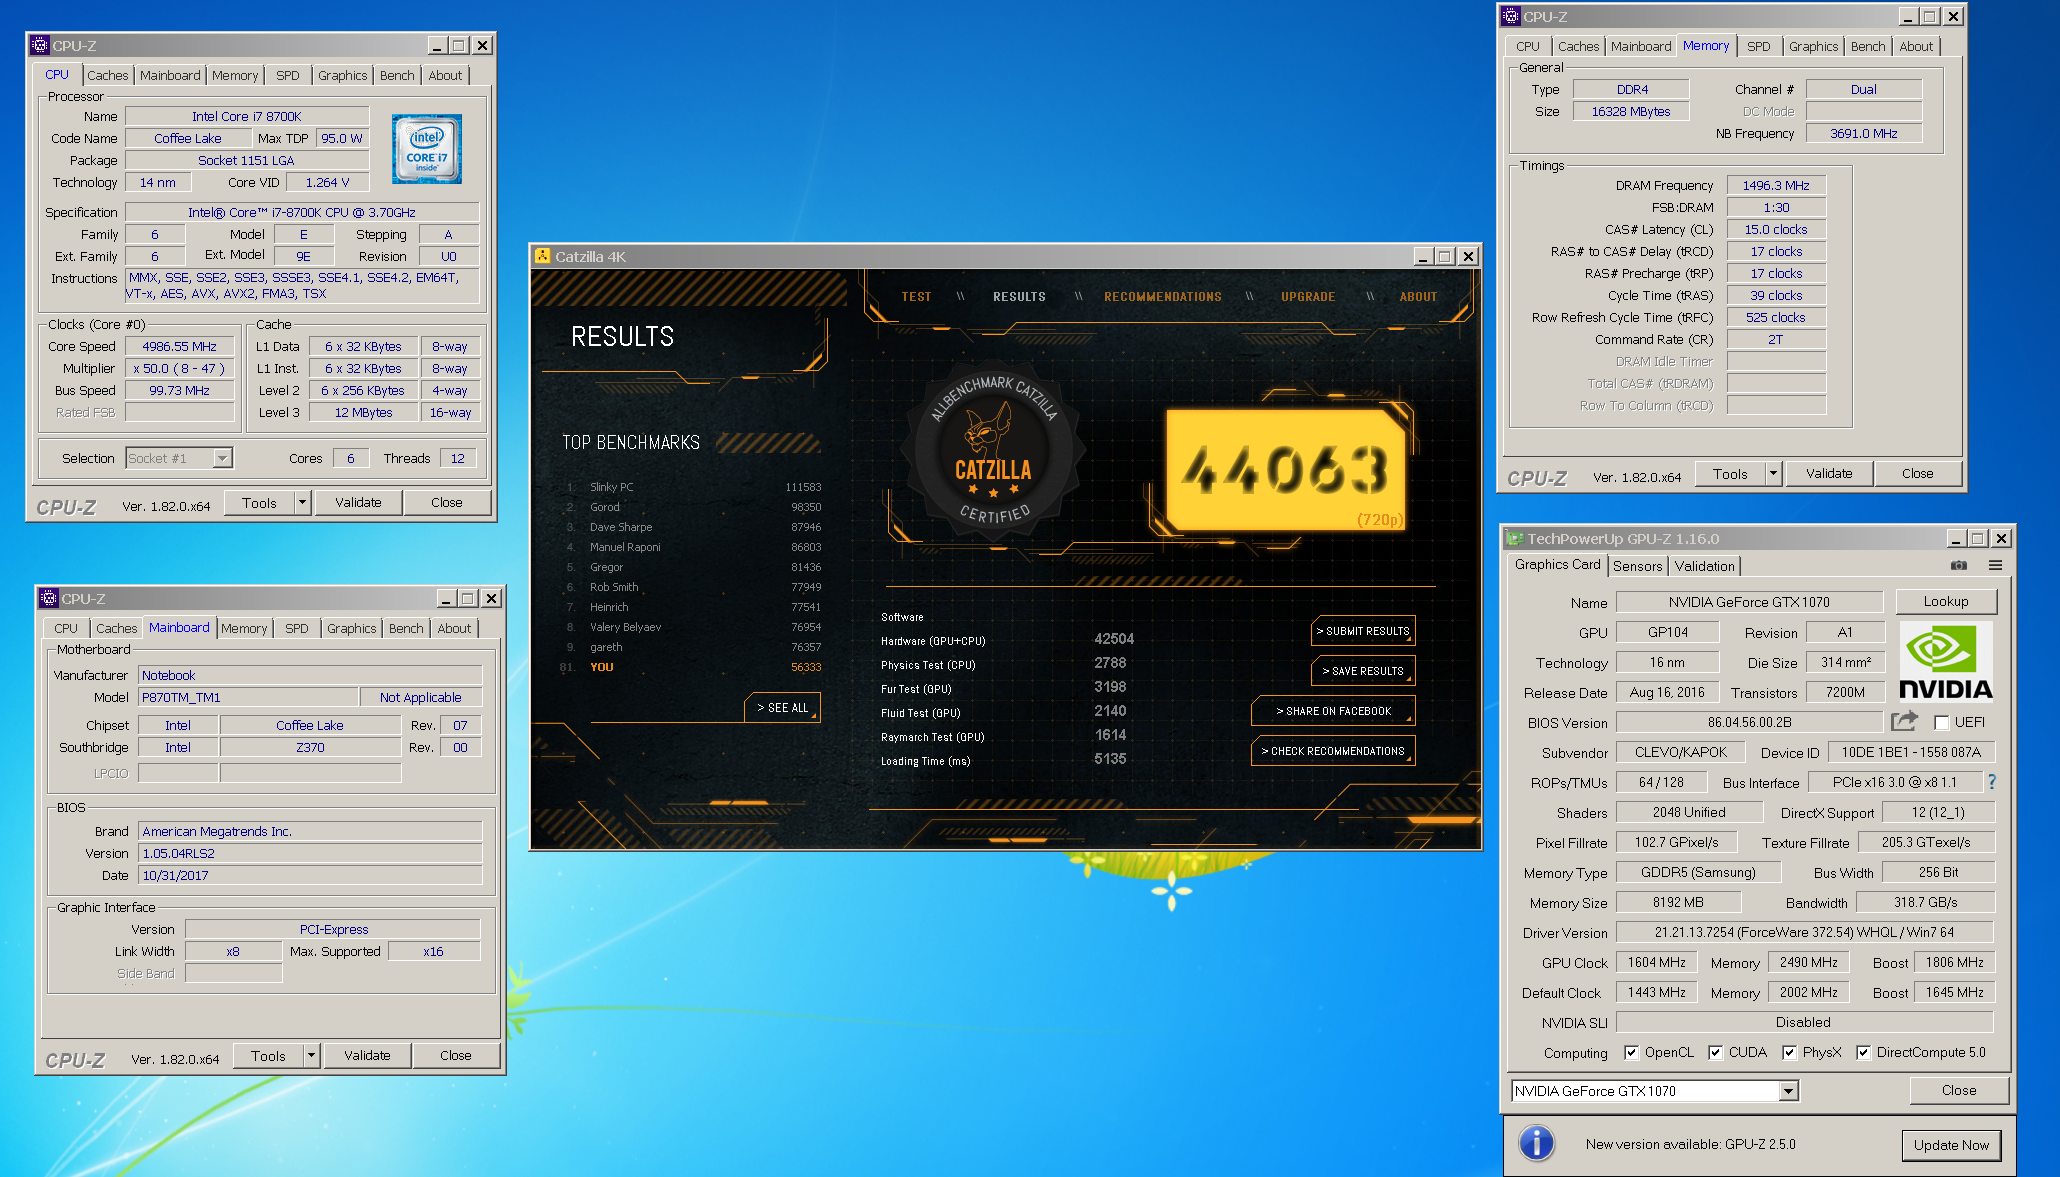This screenshot has width=2060, height=1177.
Task: Click the Catzilla Certified badge
Action: tap(993, 451)
